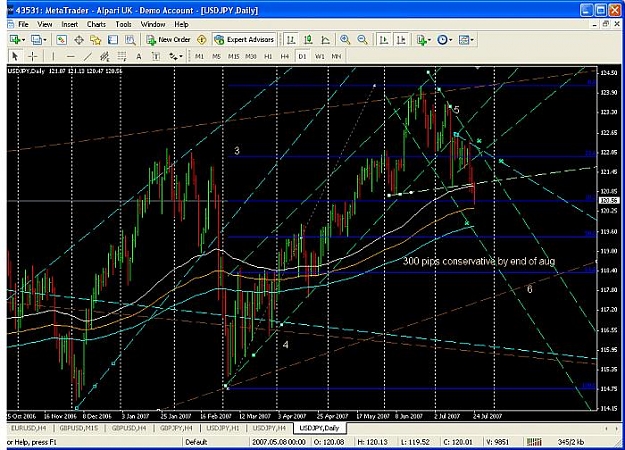The image size is (625, 450).
Task: Open the Strategy Tester magnifier icon
Action: [130, 39]
